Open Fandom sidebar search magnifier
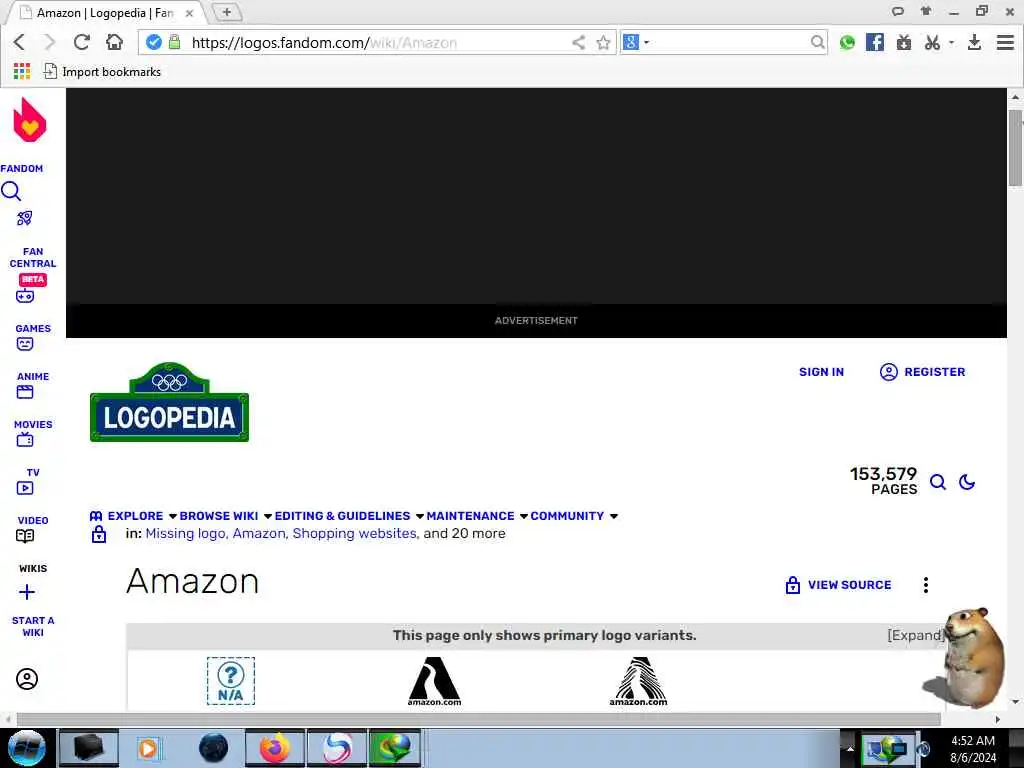Screen dimensions: 1024x768 coord(11,191)
